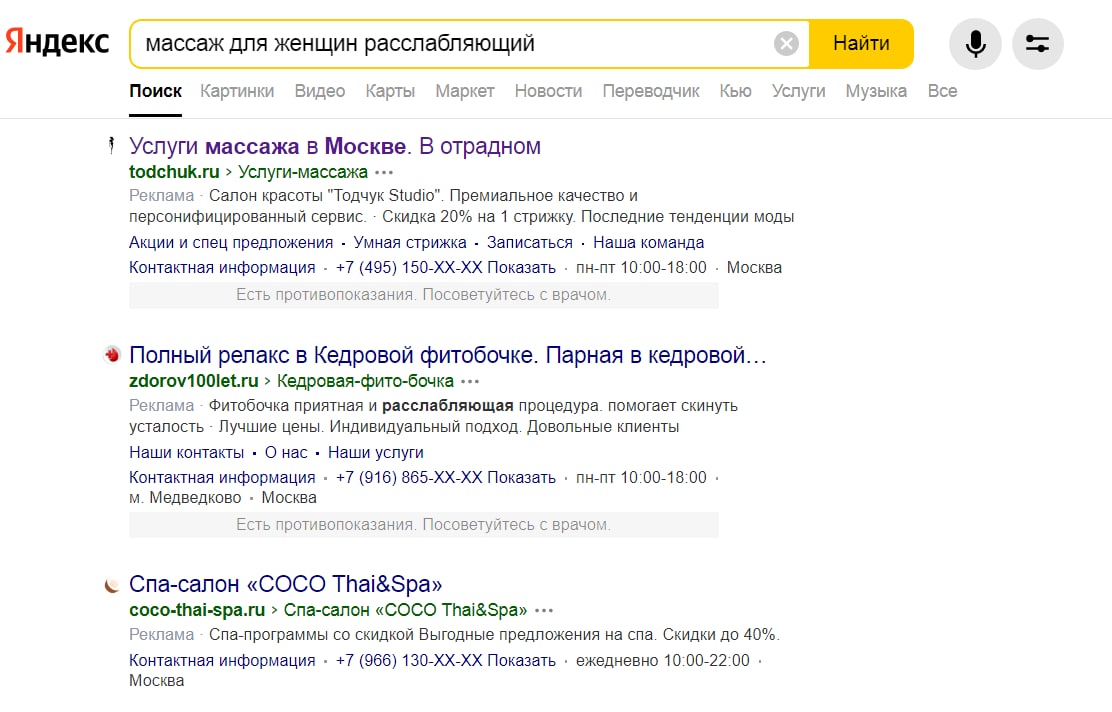1112x712 pixels.
Task: Open result title Услуги массажа в Москве
Action: coord(335,146)
